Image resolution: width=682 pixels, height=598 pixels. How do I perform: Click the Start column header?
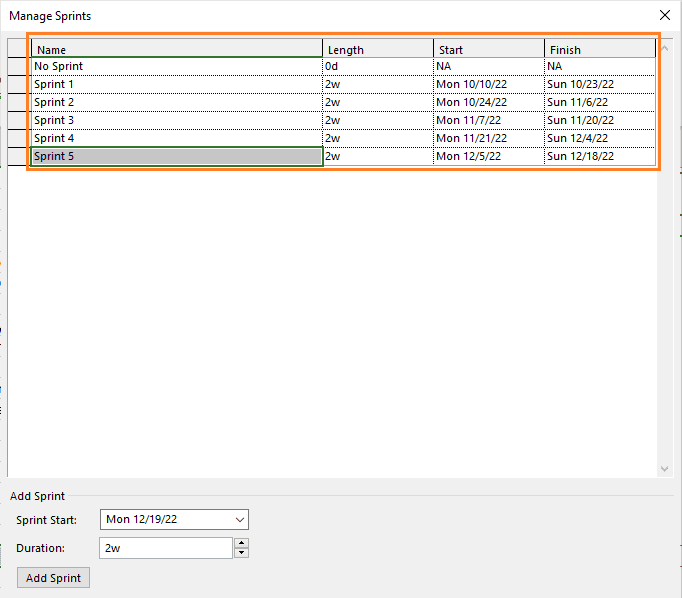tap(488, 49)
